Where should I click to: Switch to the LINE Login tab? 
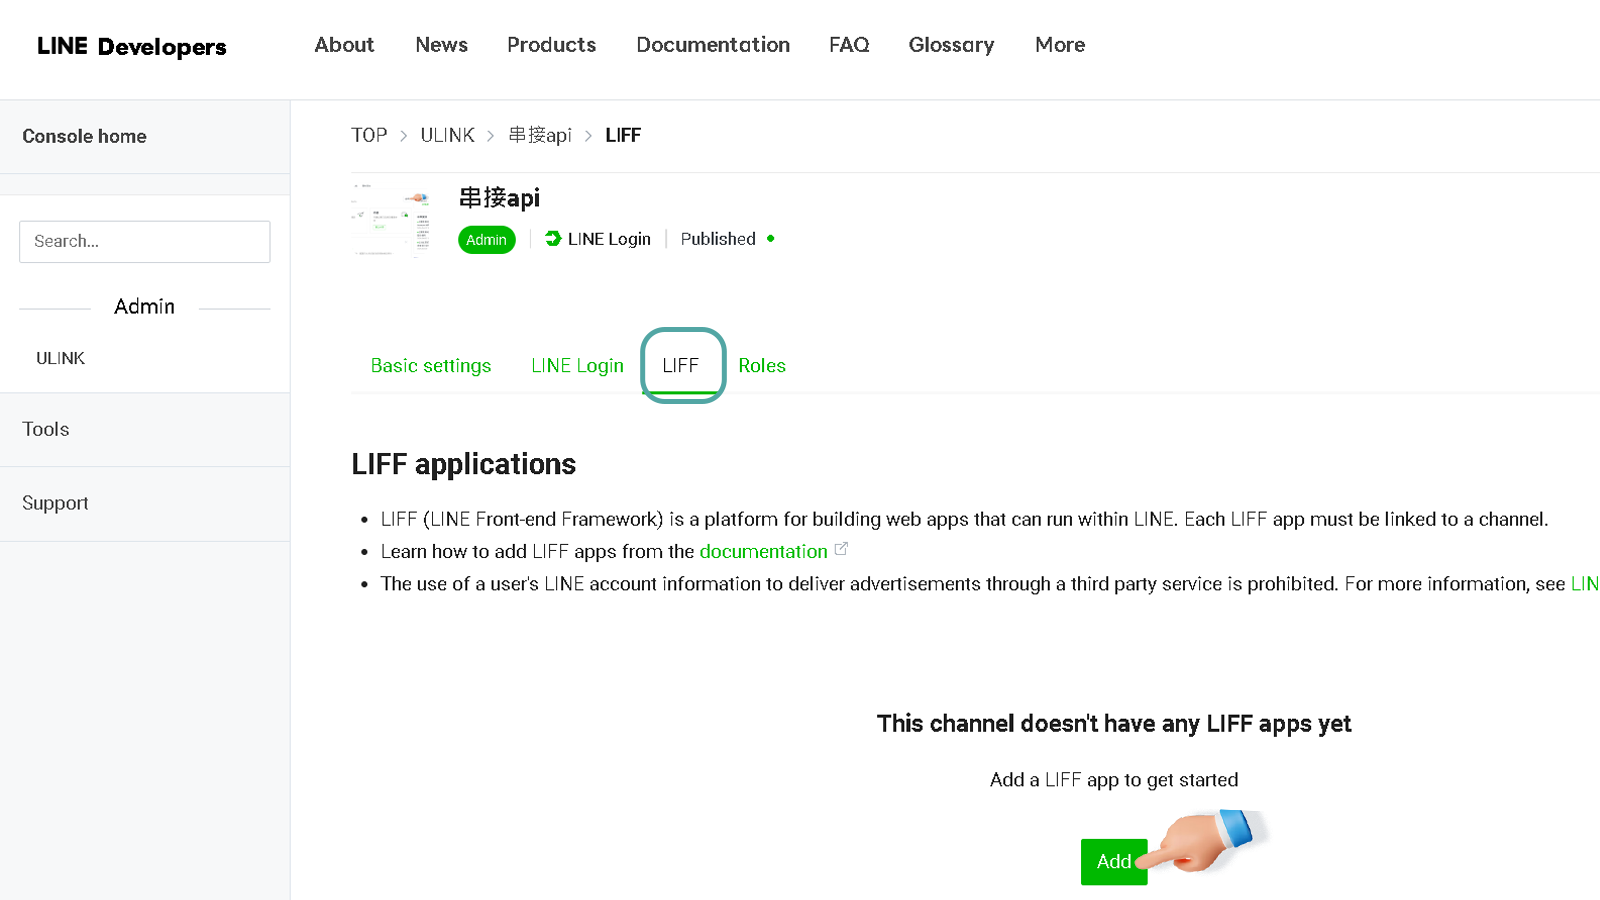point(577,366)
